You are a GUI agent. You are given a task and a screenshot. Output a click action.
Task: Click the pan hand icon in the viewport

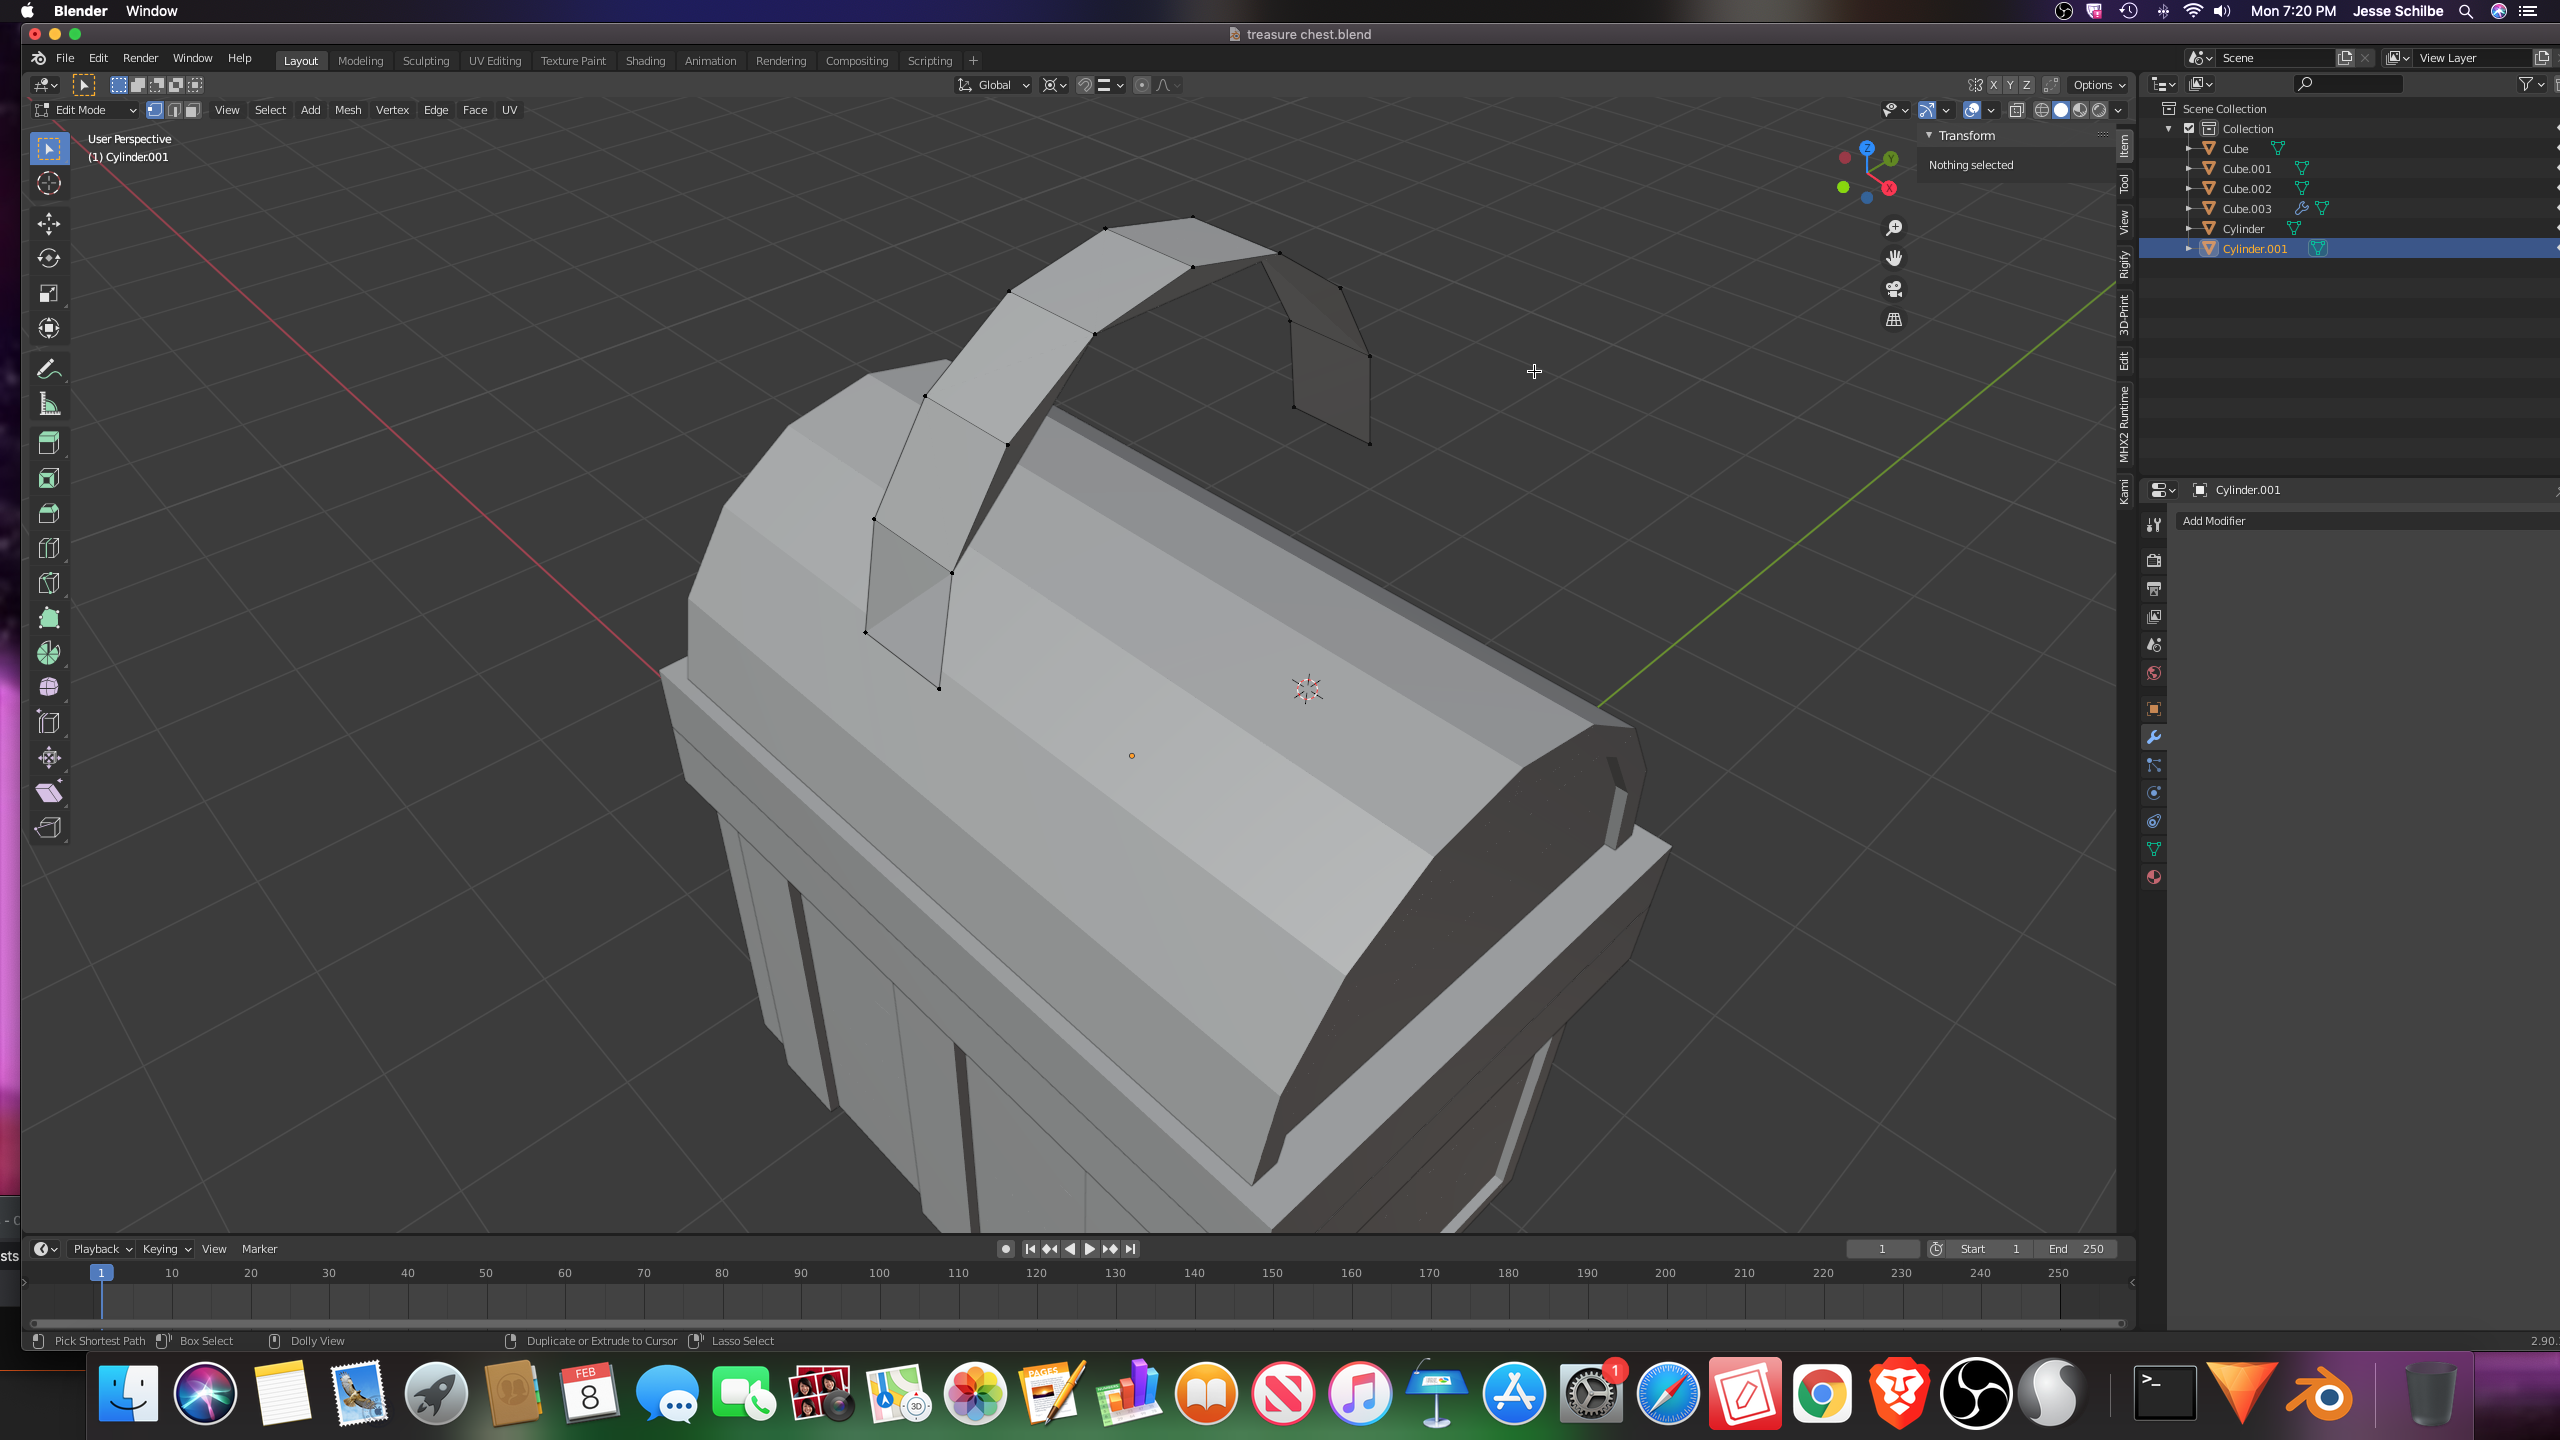[1894, 258]
